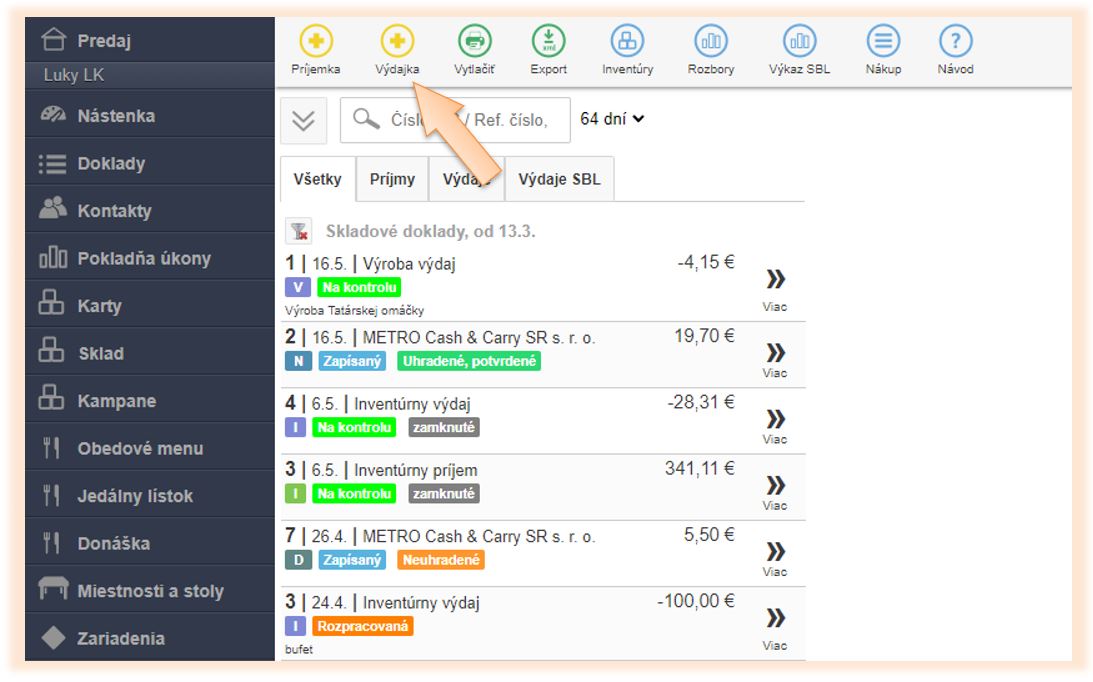Expand the double-chevron filter panel button
1093x682 pixels.
point(303,120)
